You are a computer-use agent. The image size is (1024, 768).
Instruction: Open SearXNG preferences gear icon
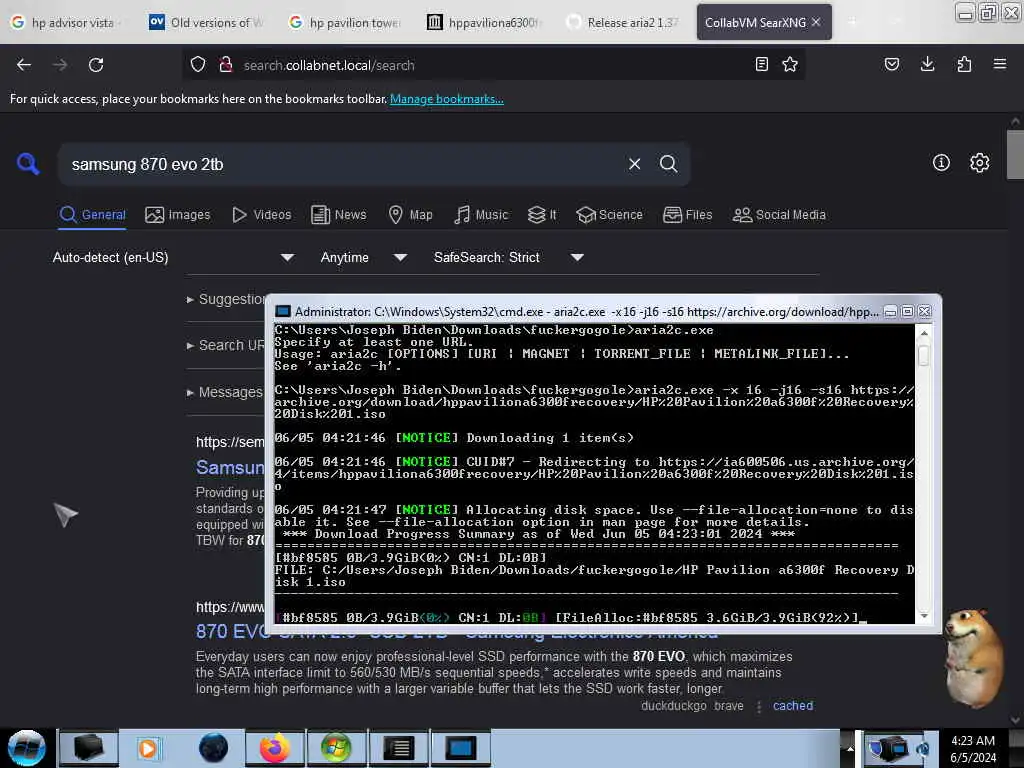click(x=980, y=163)
